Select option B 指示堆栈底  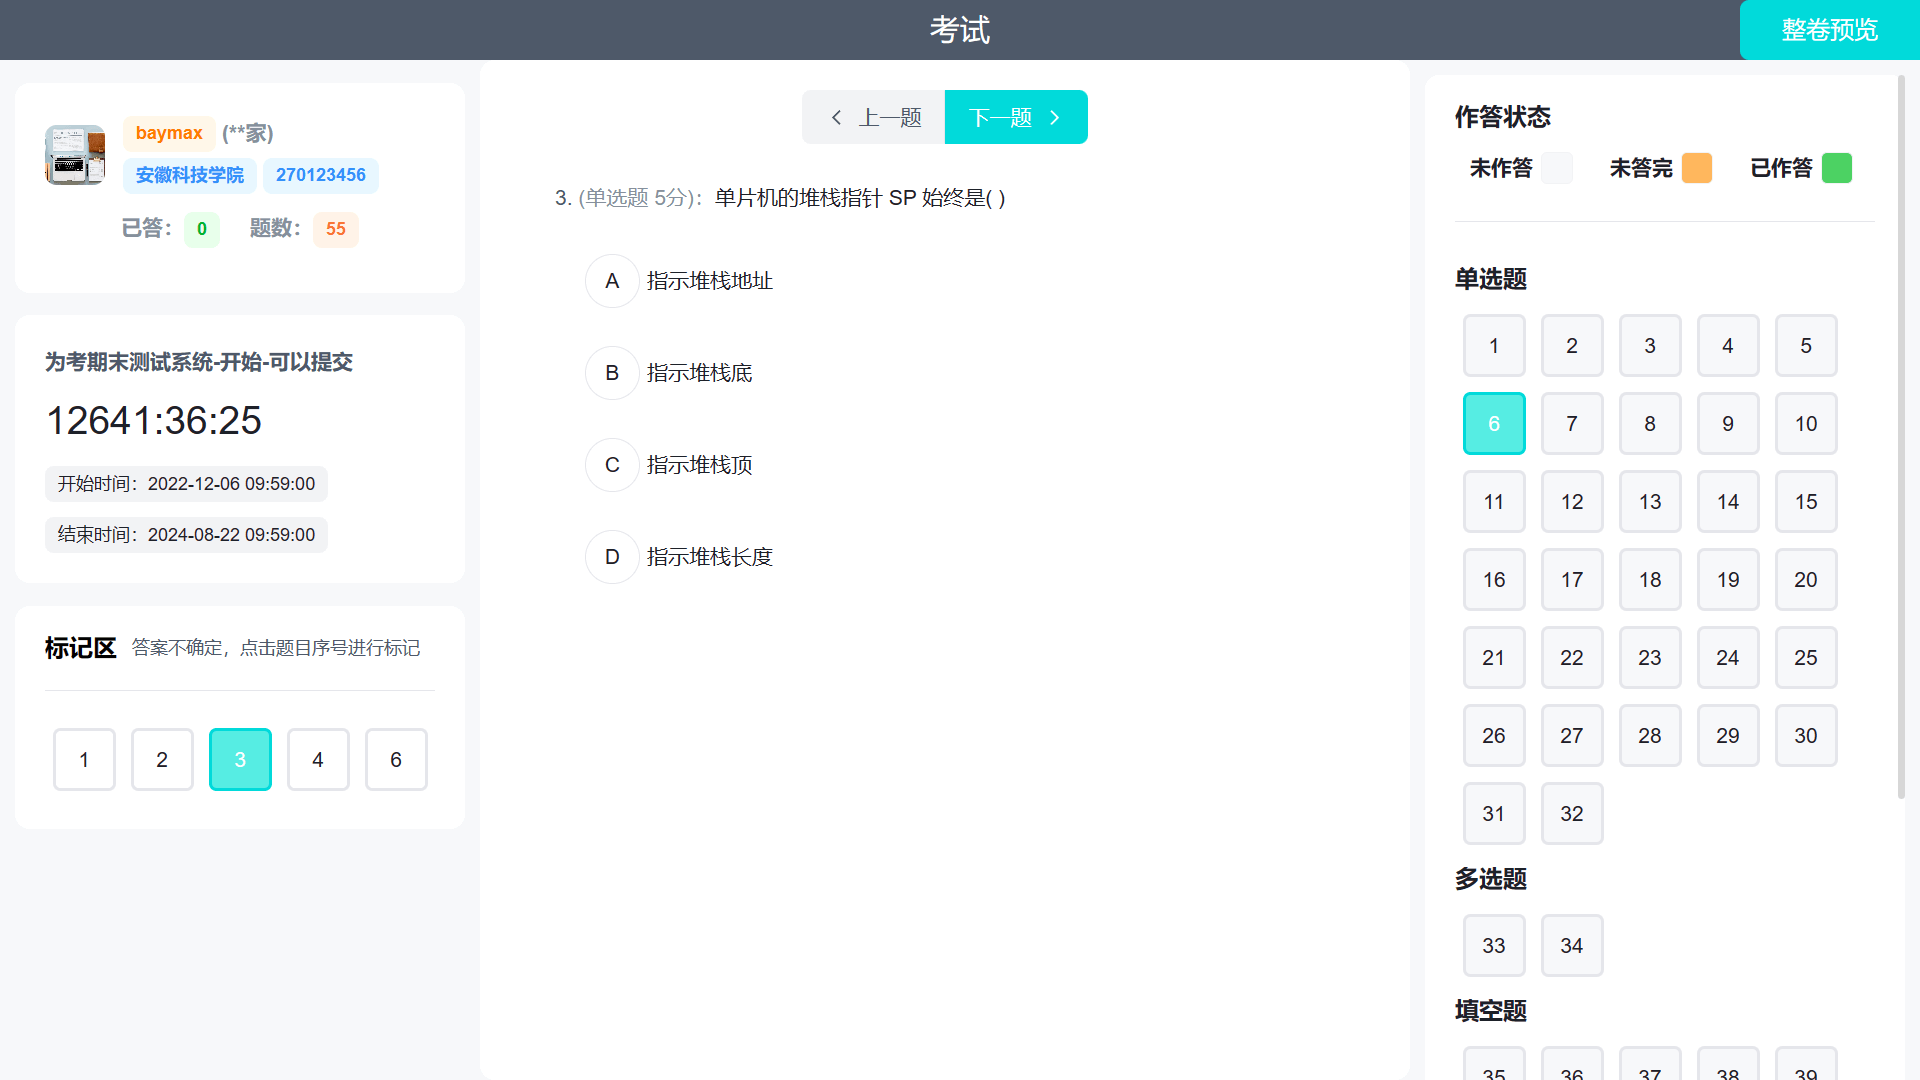(x=612, y=373)
